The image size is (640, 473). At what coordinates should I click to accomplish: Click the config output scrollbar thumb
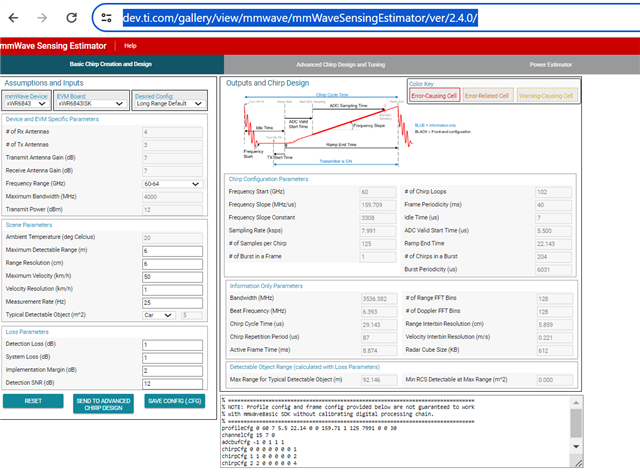tap(576, 423)
